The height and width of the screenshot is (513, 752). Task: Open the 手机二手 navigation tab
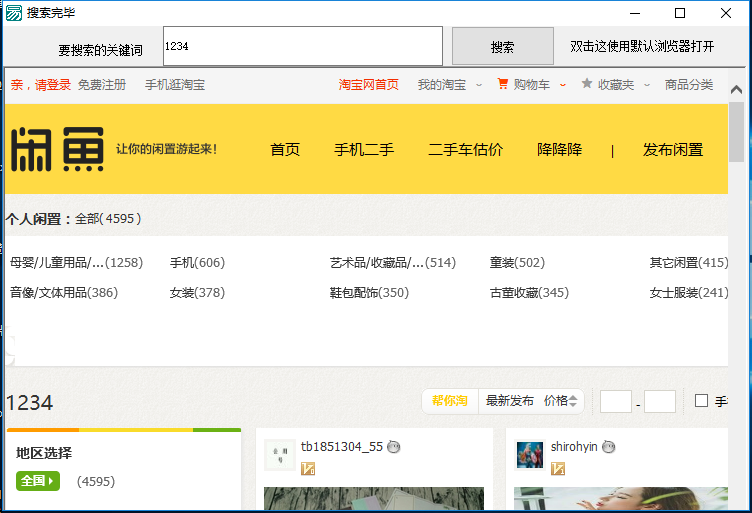(x=364, y=150)
